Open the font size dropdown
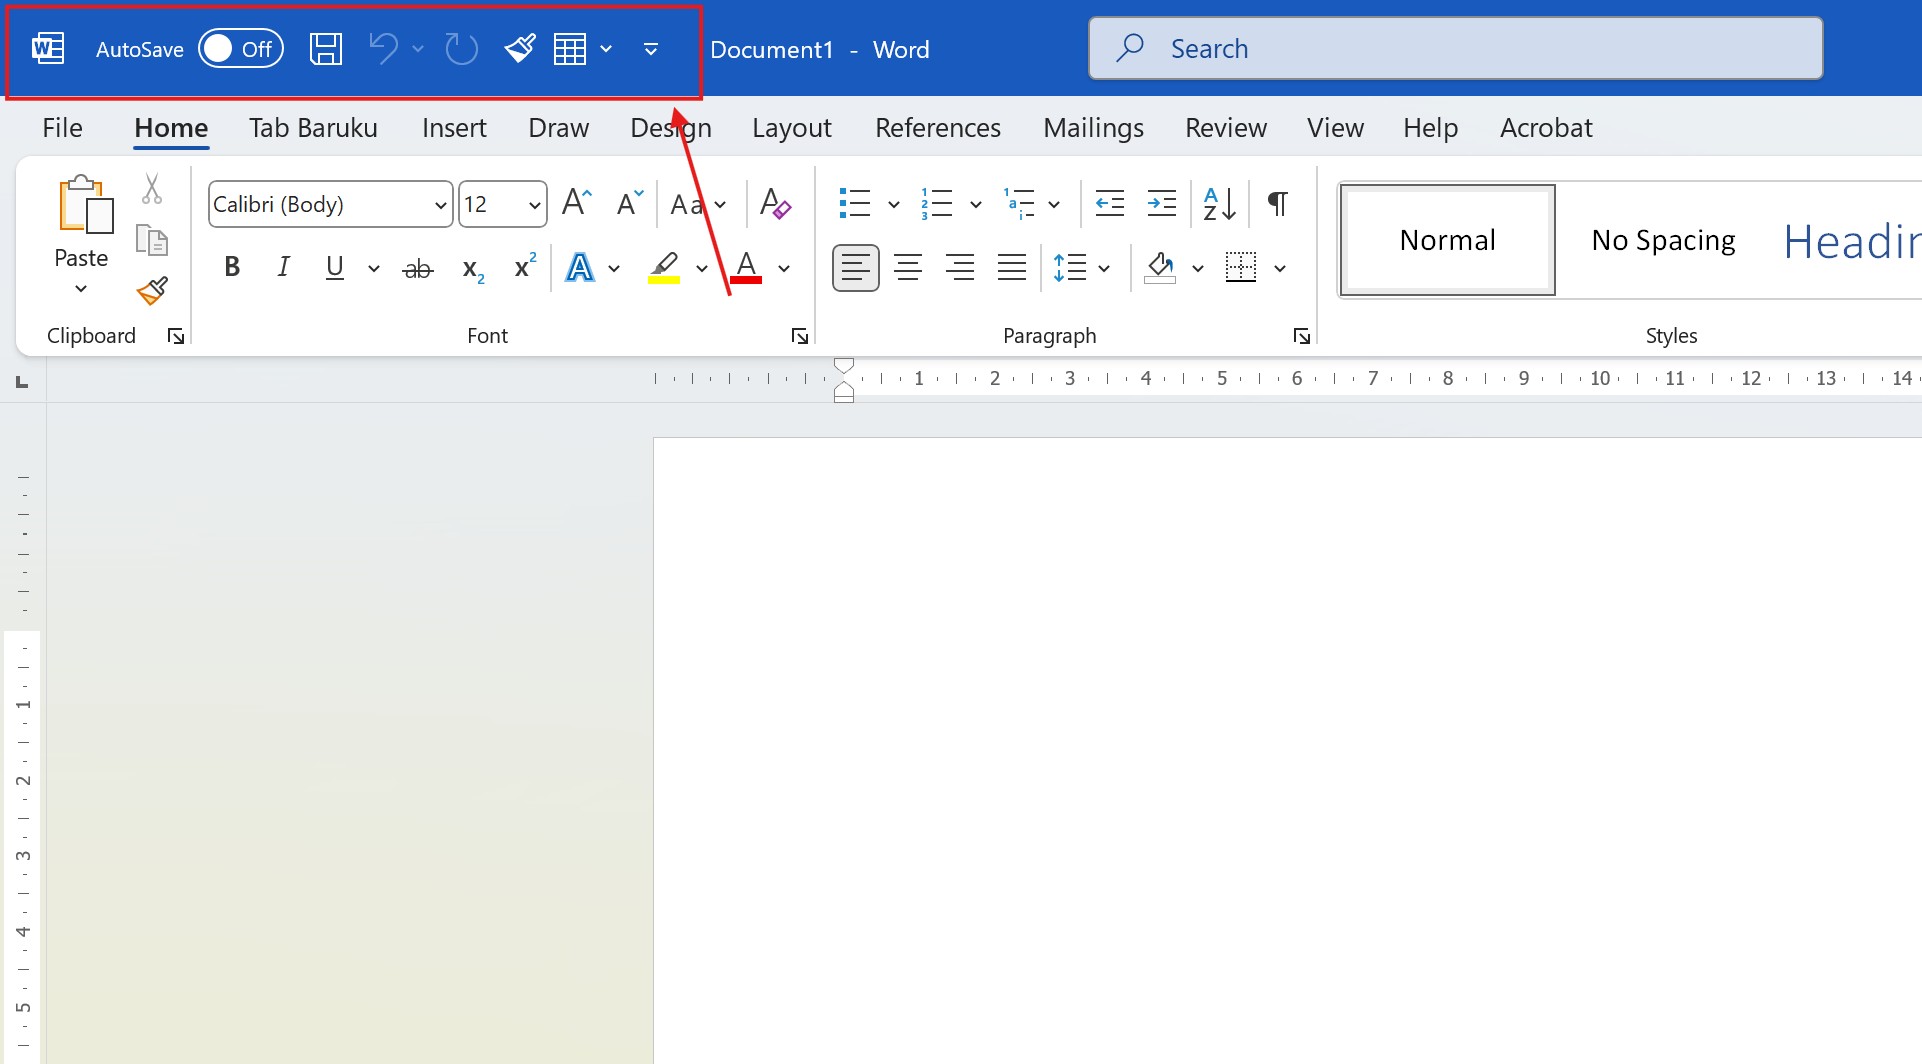The image size is (1922, 1064). pos(534,205)
